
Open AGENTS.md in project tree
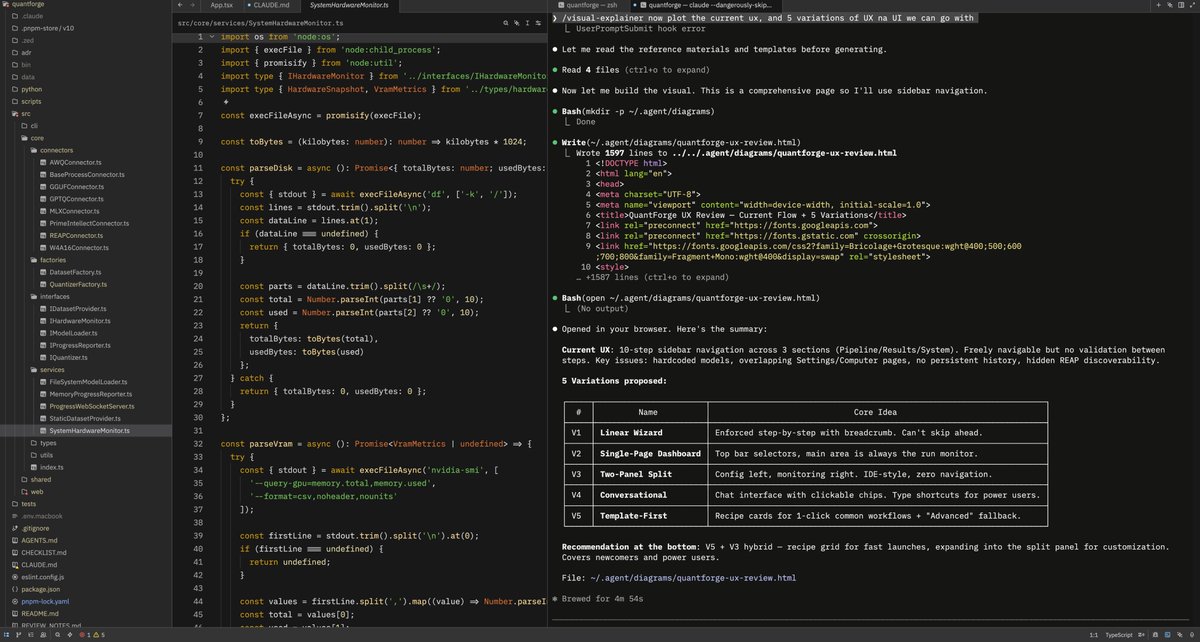click(41, 540)
